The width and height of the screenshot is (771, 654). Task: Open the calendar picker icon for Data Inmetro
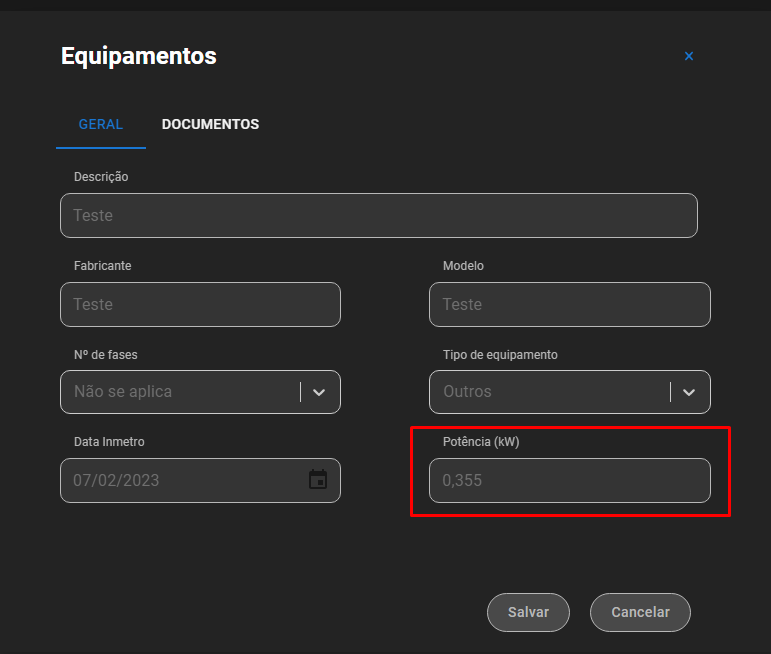click(318, 479)
